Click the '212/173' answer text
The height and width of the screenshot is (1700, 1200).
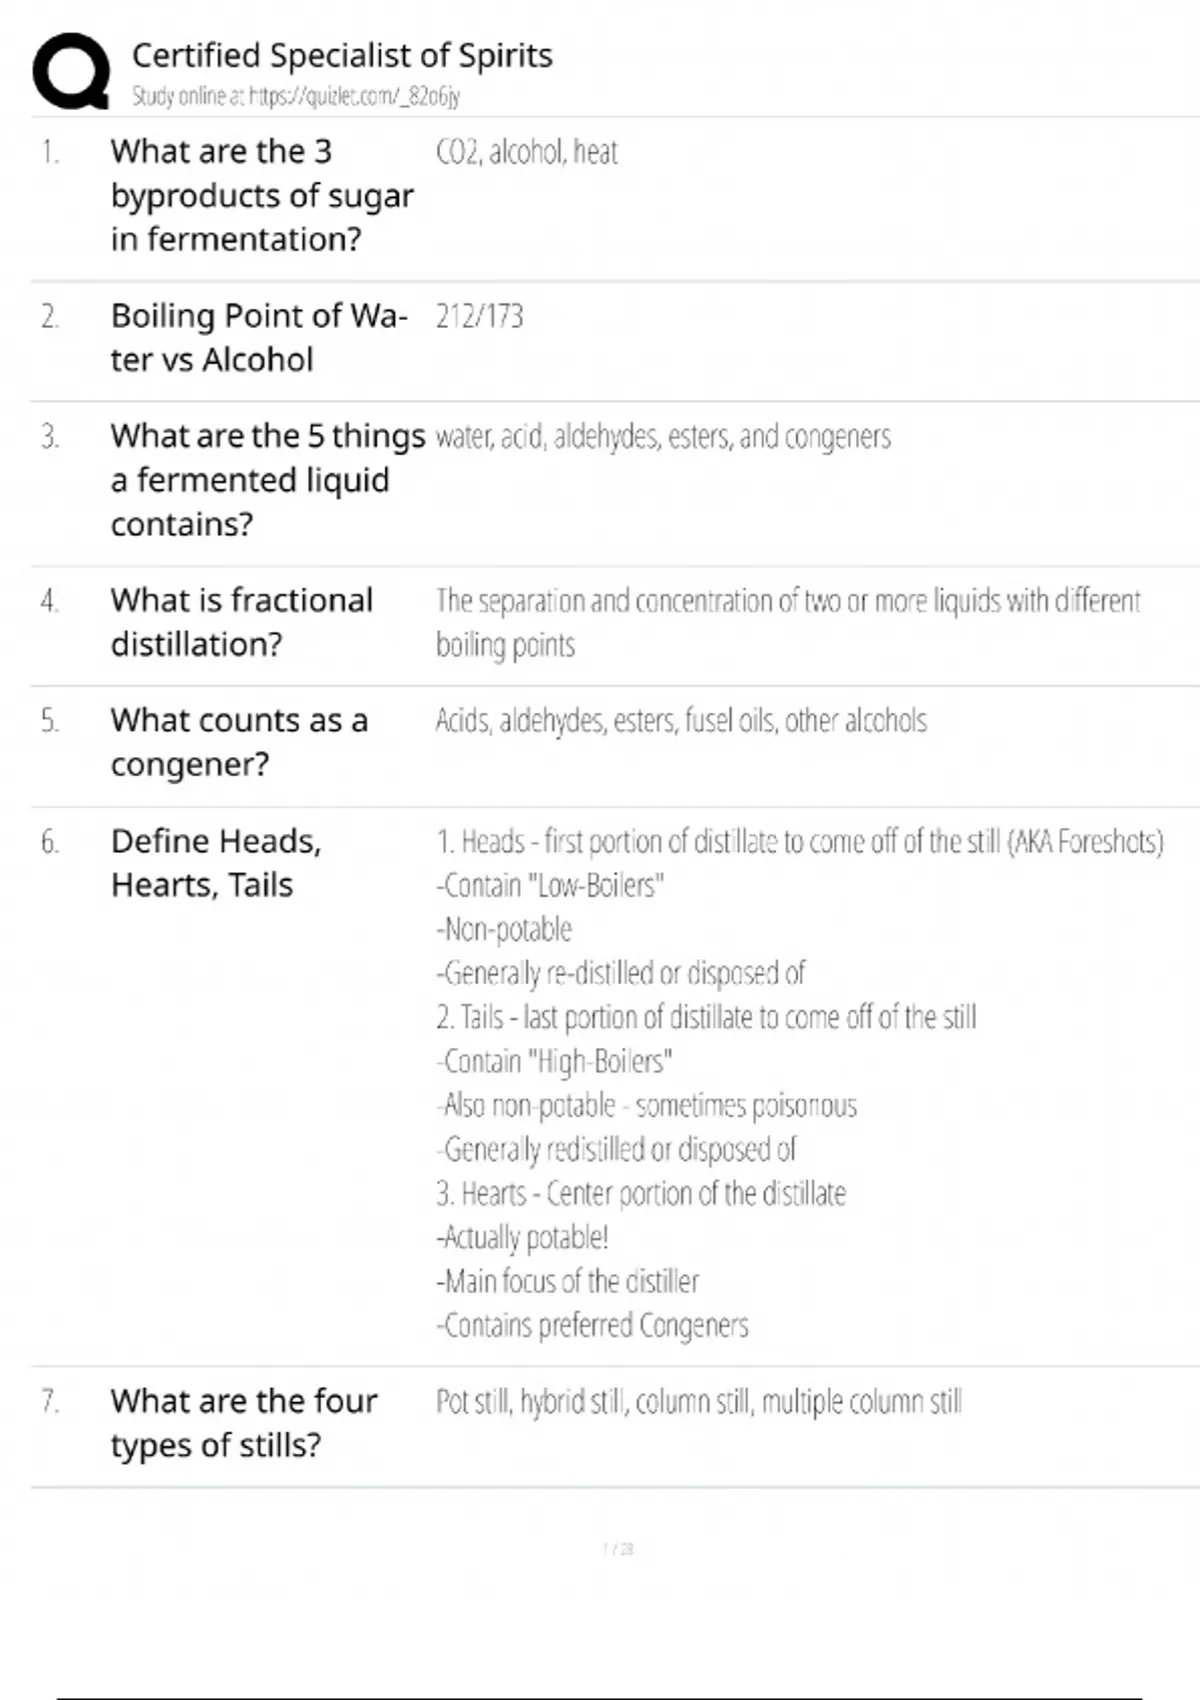click(479, 317)
